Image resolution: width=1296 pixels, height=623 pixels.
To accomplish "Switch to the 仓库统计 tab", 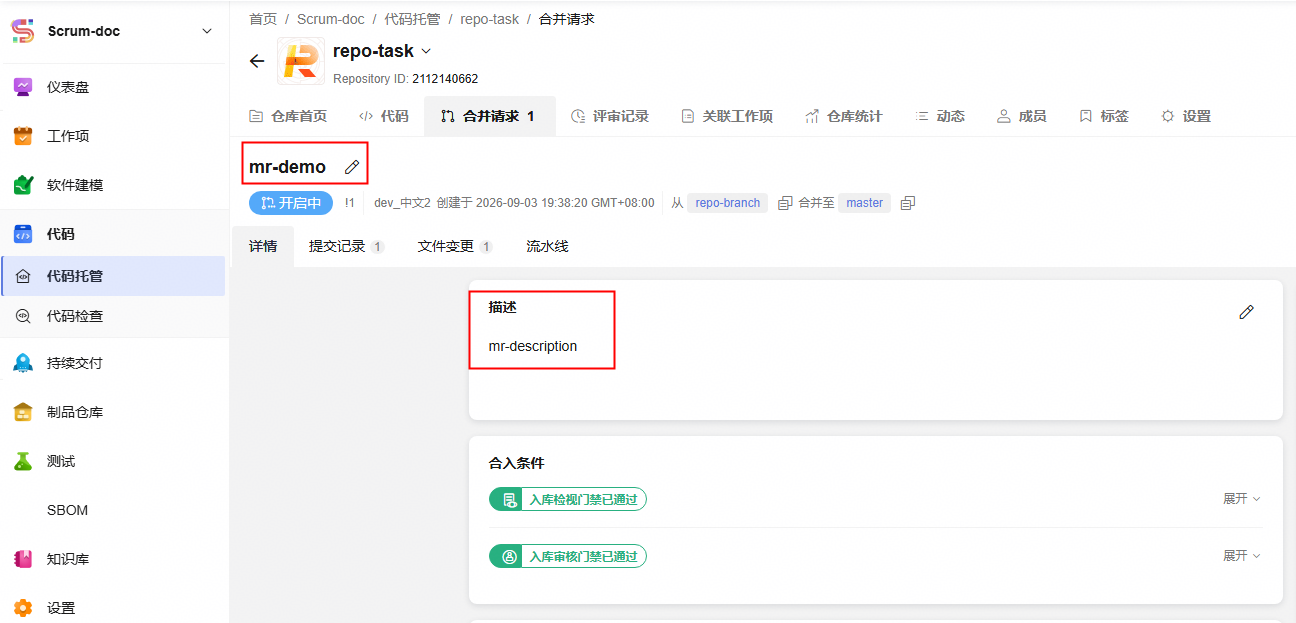I will tap(843, 116).
